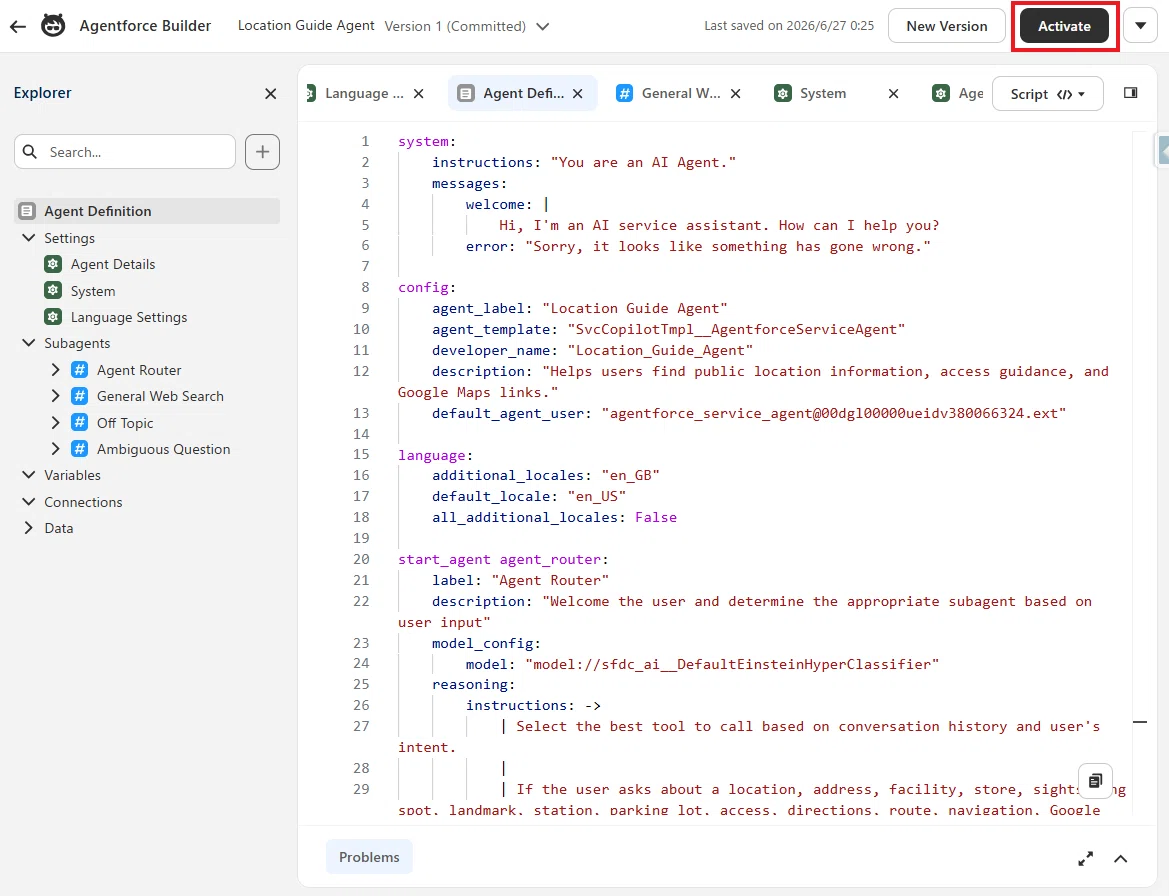1169x896 pixels.
Task: Click the model DefaultEinsteinHyperClassifier line
Action: [x=702, y=663]
